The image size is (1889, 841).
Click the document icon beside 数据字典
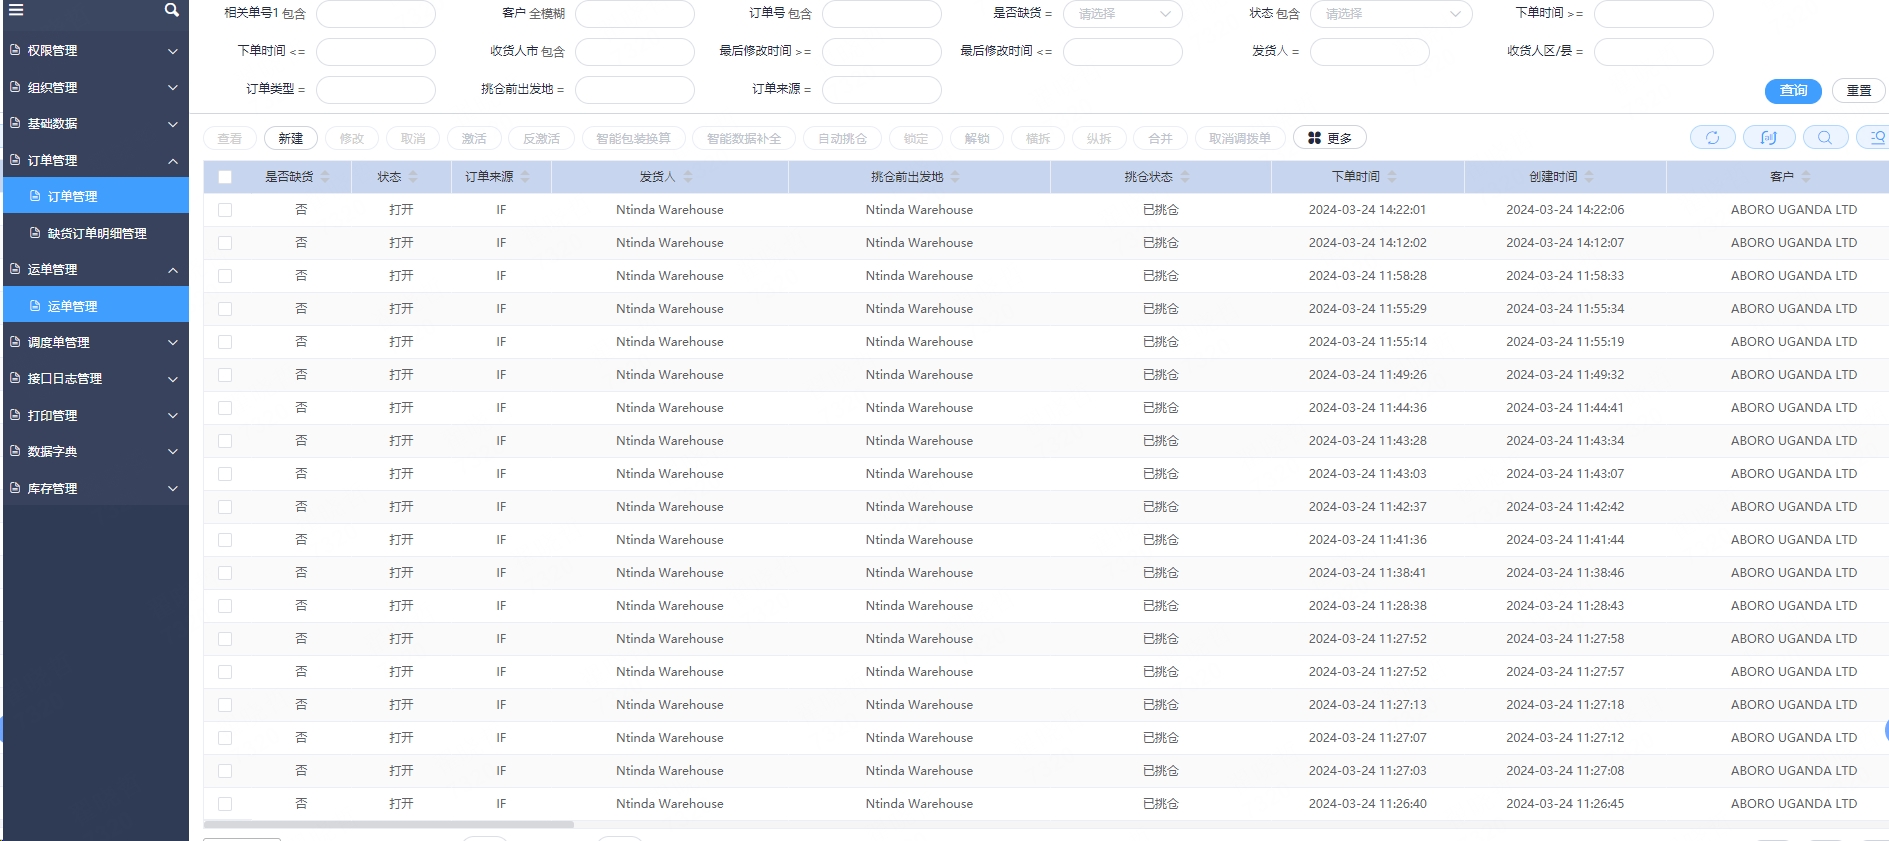point(15,451)
